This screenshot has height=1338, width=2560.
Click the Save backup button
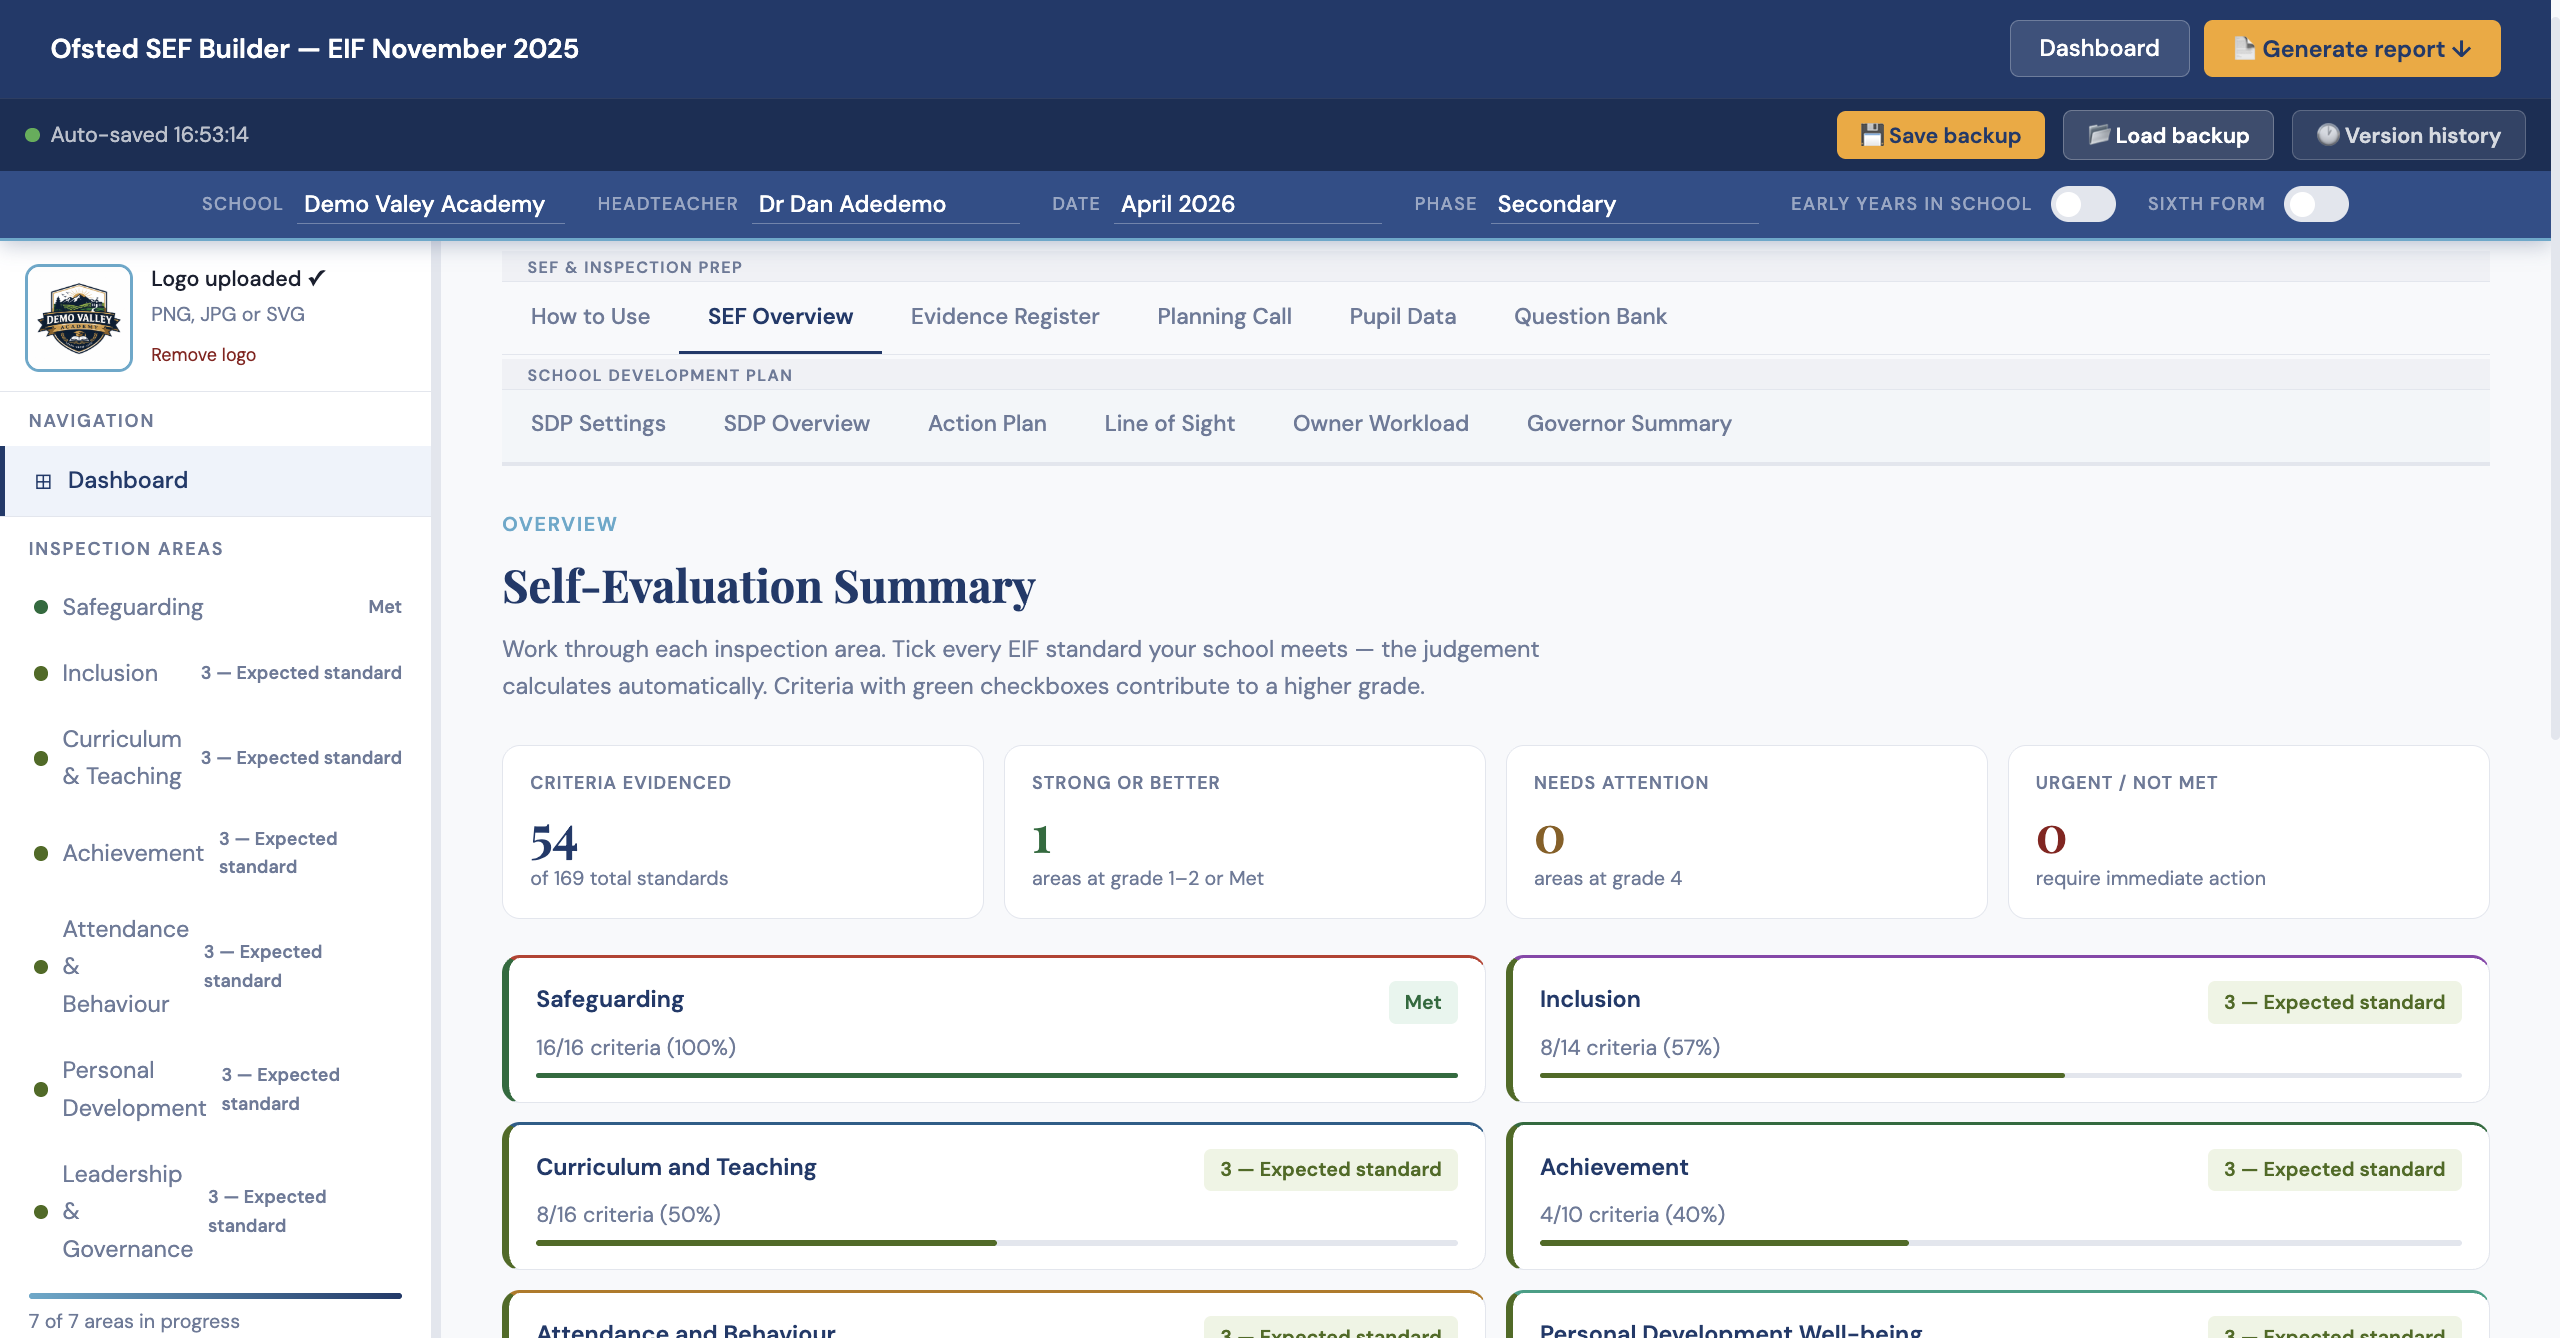pyautogui.click(x=1940, y=135)
